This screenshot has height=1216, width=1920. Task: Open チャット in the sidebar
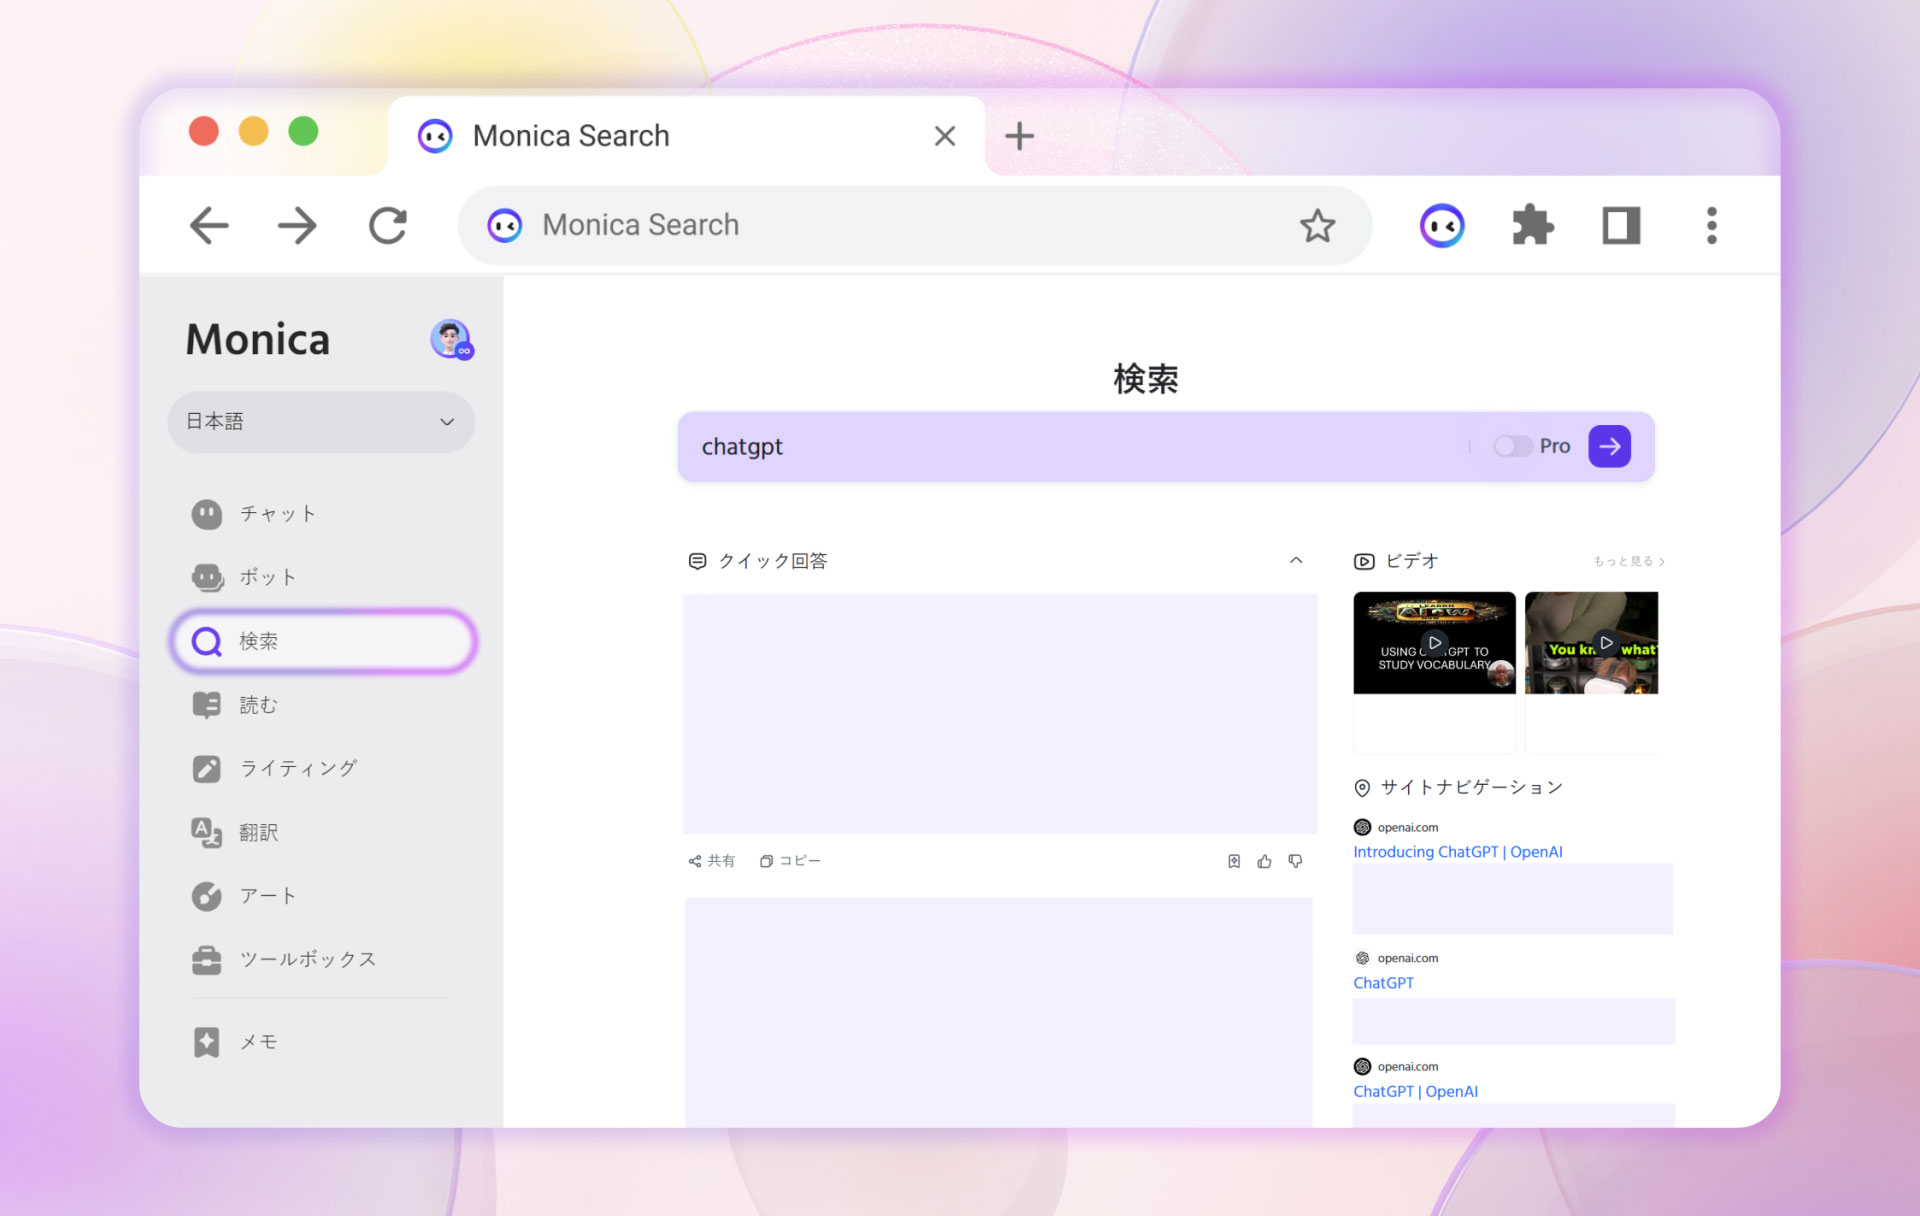pyautogui.click(x=277, y=514)
